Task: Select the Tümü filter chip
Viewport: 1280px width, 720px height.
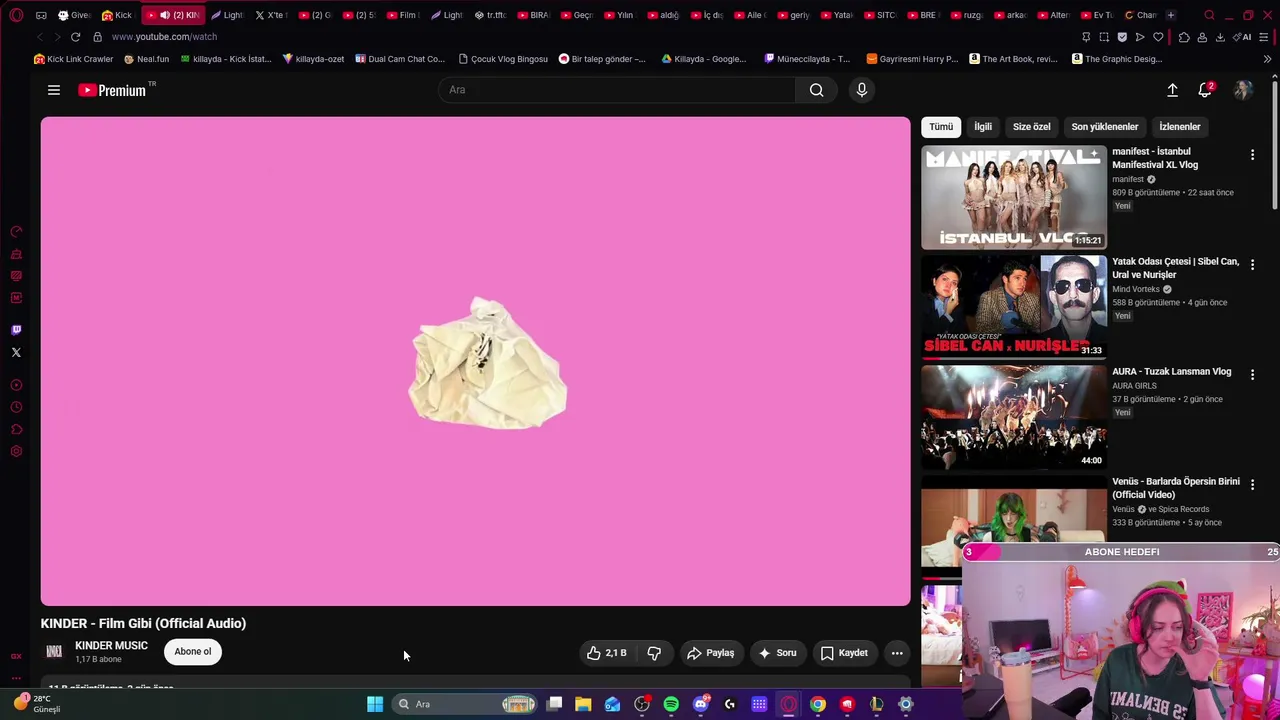Action: (941, 127)
